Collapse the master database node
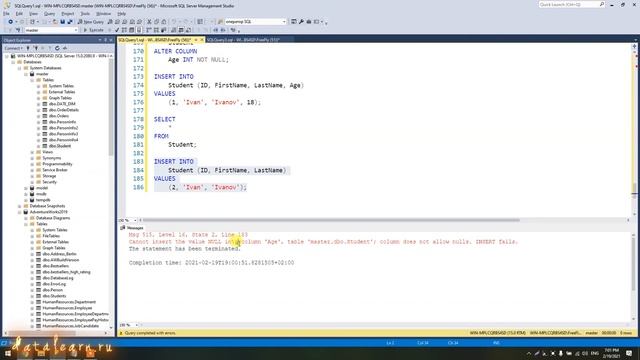The image size is (640, 360). 26,74
